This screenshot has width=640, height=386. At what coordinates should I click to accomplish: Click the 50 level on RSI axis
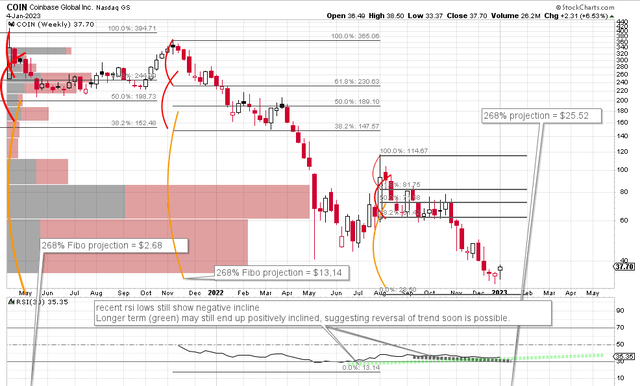click(x=620, y=344)
